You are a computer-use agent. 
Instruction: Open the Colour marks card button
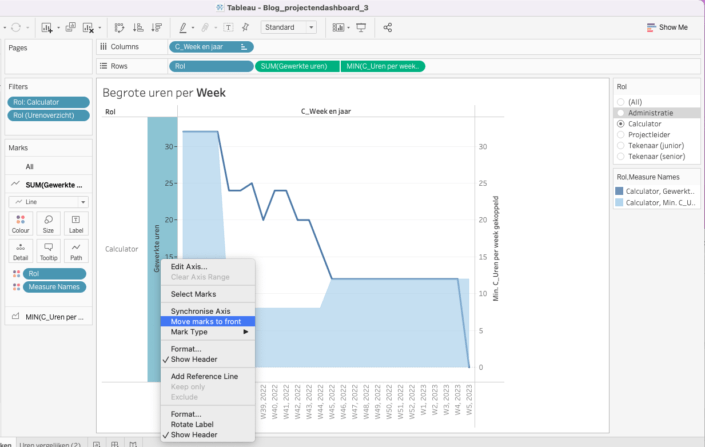[x=21, y=223]
